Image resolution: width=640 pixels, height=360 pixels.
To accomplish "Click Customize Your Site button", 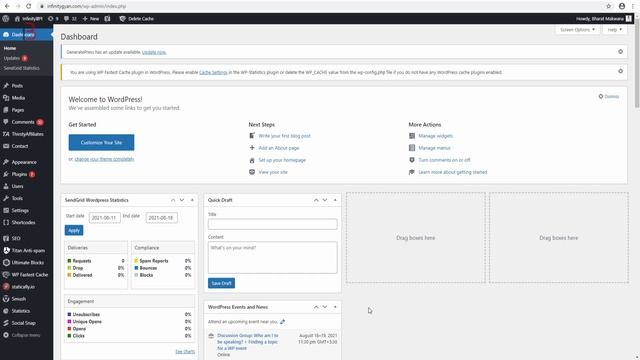I will 101,142.
